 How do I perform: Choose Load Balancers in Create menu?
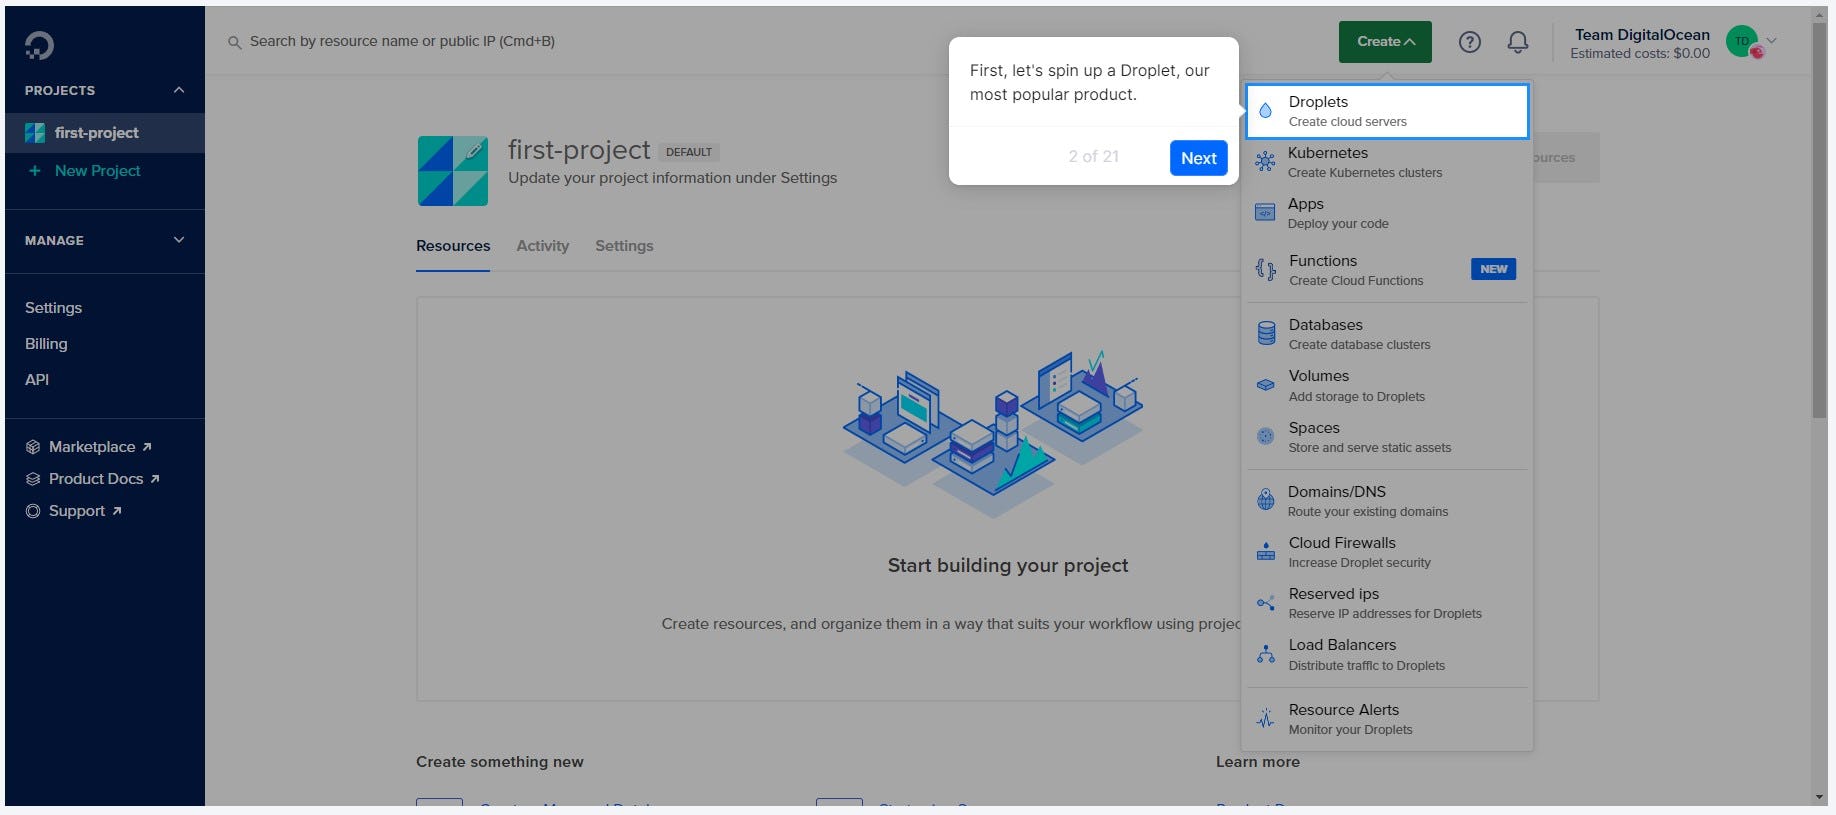tap(1387, 654)
